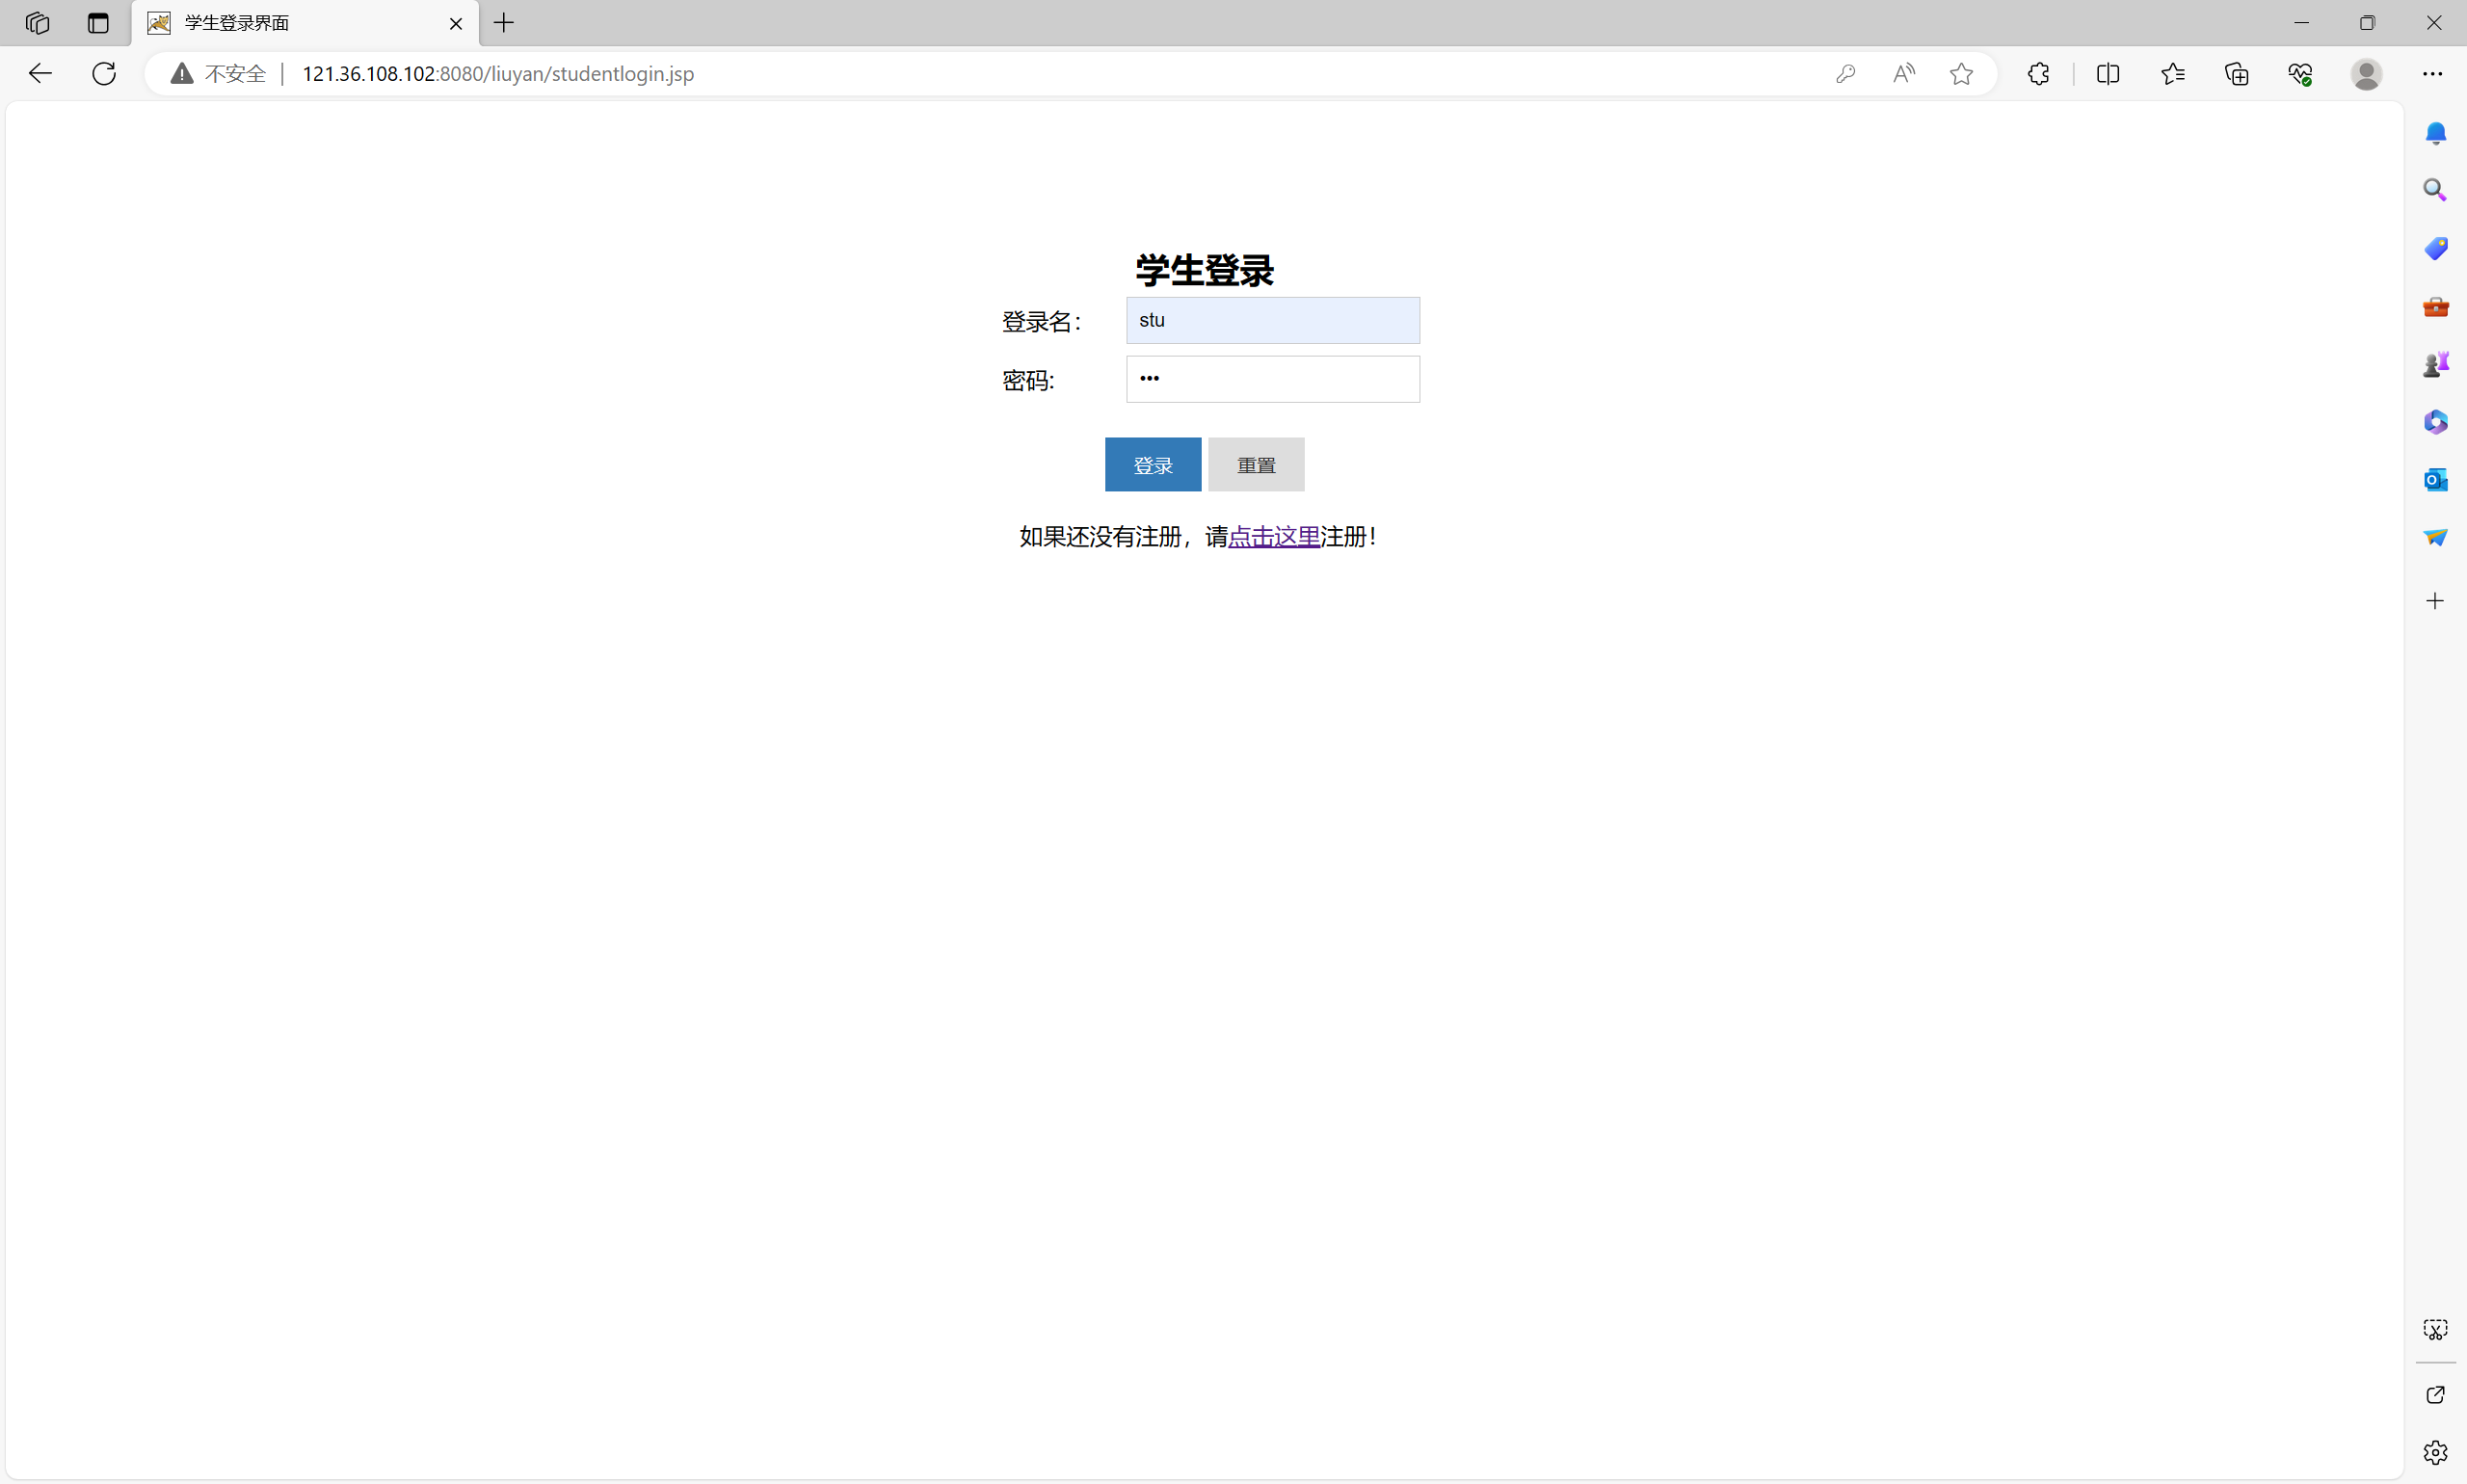The width and height of the screenshot is (2467, 1484).
Task: Open a new tab with plus button
Action: tap(504, 23)
